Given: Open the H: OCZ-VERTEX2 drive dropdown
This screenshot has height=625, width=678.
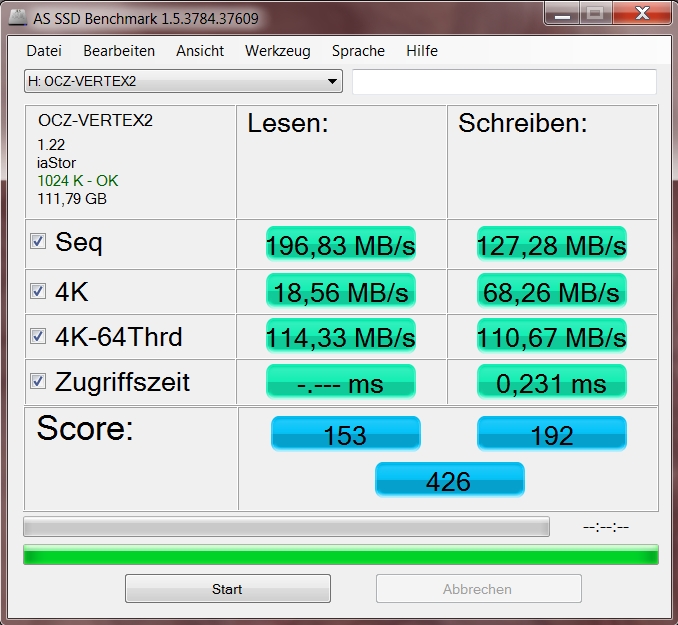Looking at the screenshot, I should tap(183, 81).
